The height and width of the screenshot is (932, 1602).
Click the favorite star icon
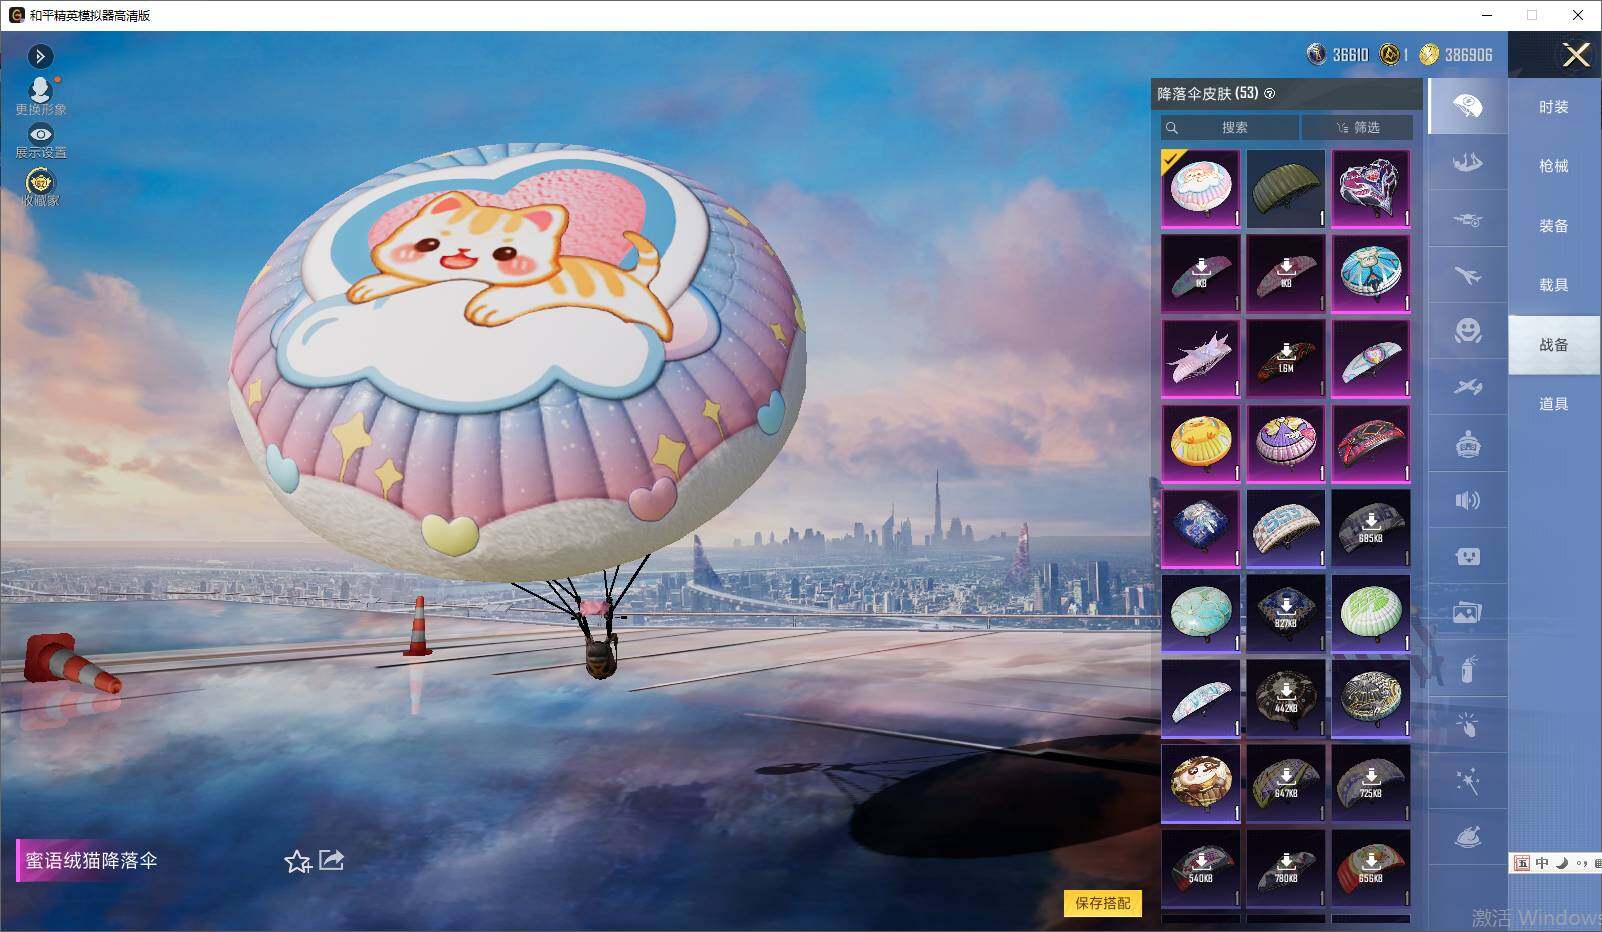tap(297, 861)
